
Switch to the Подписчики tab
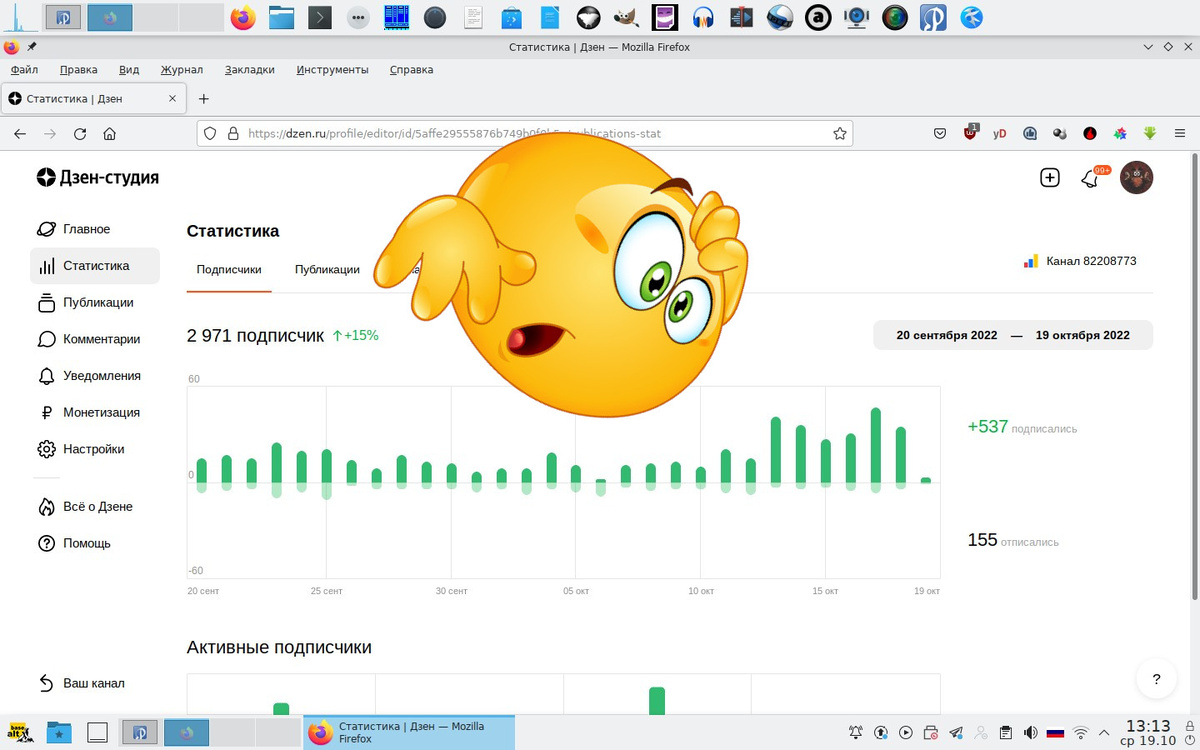click(229, 270)
